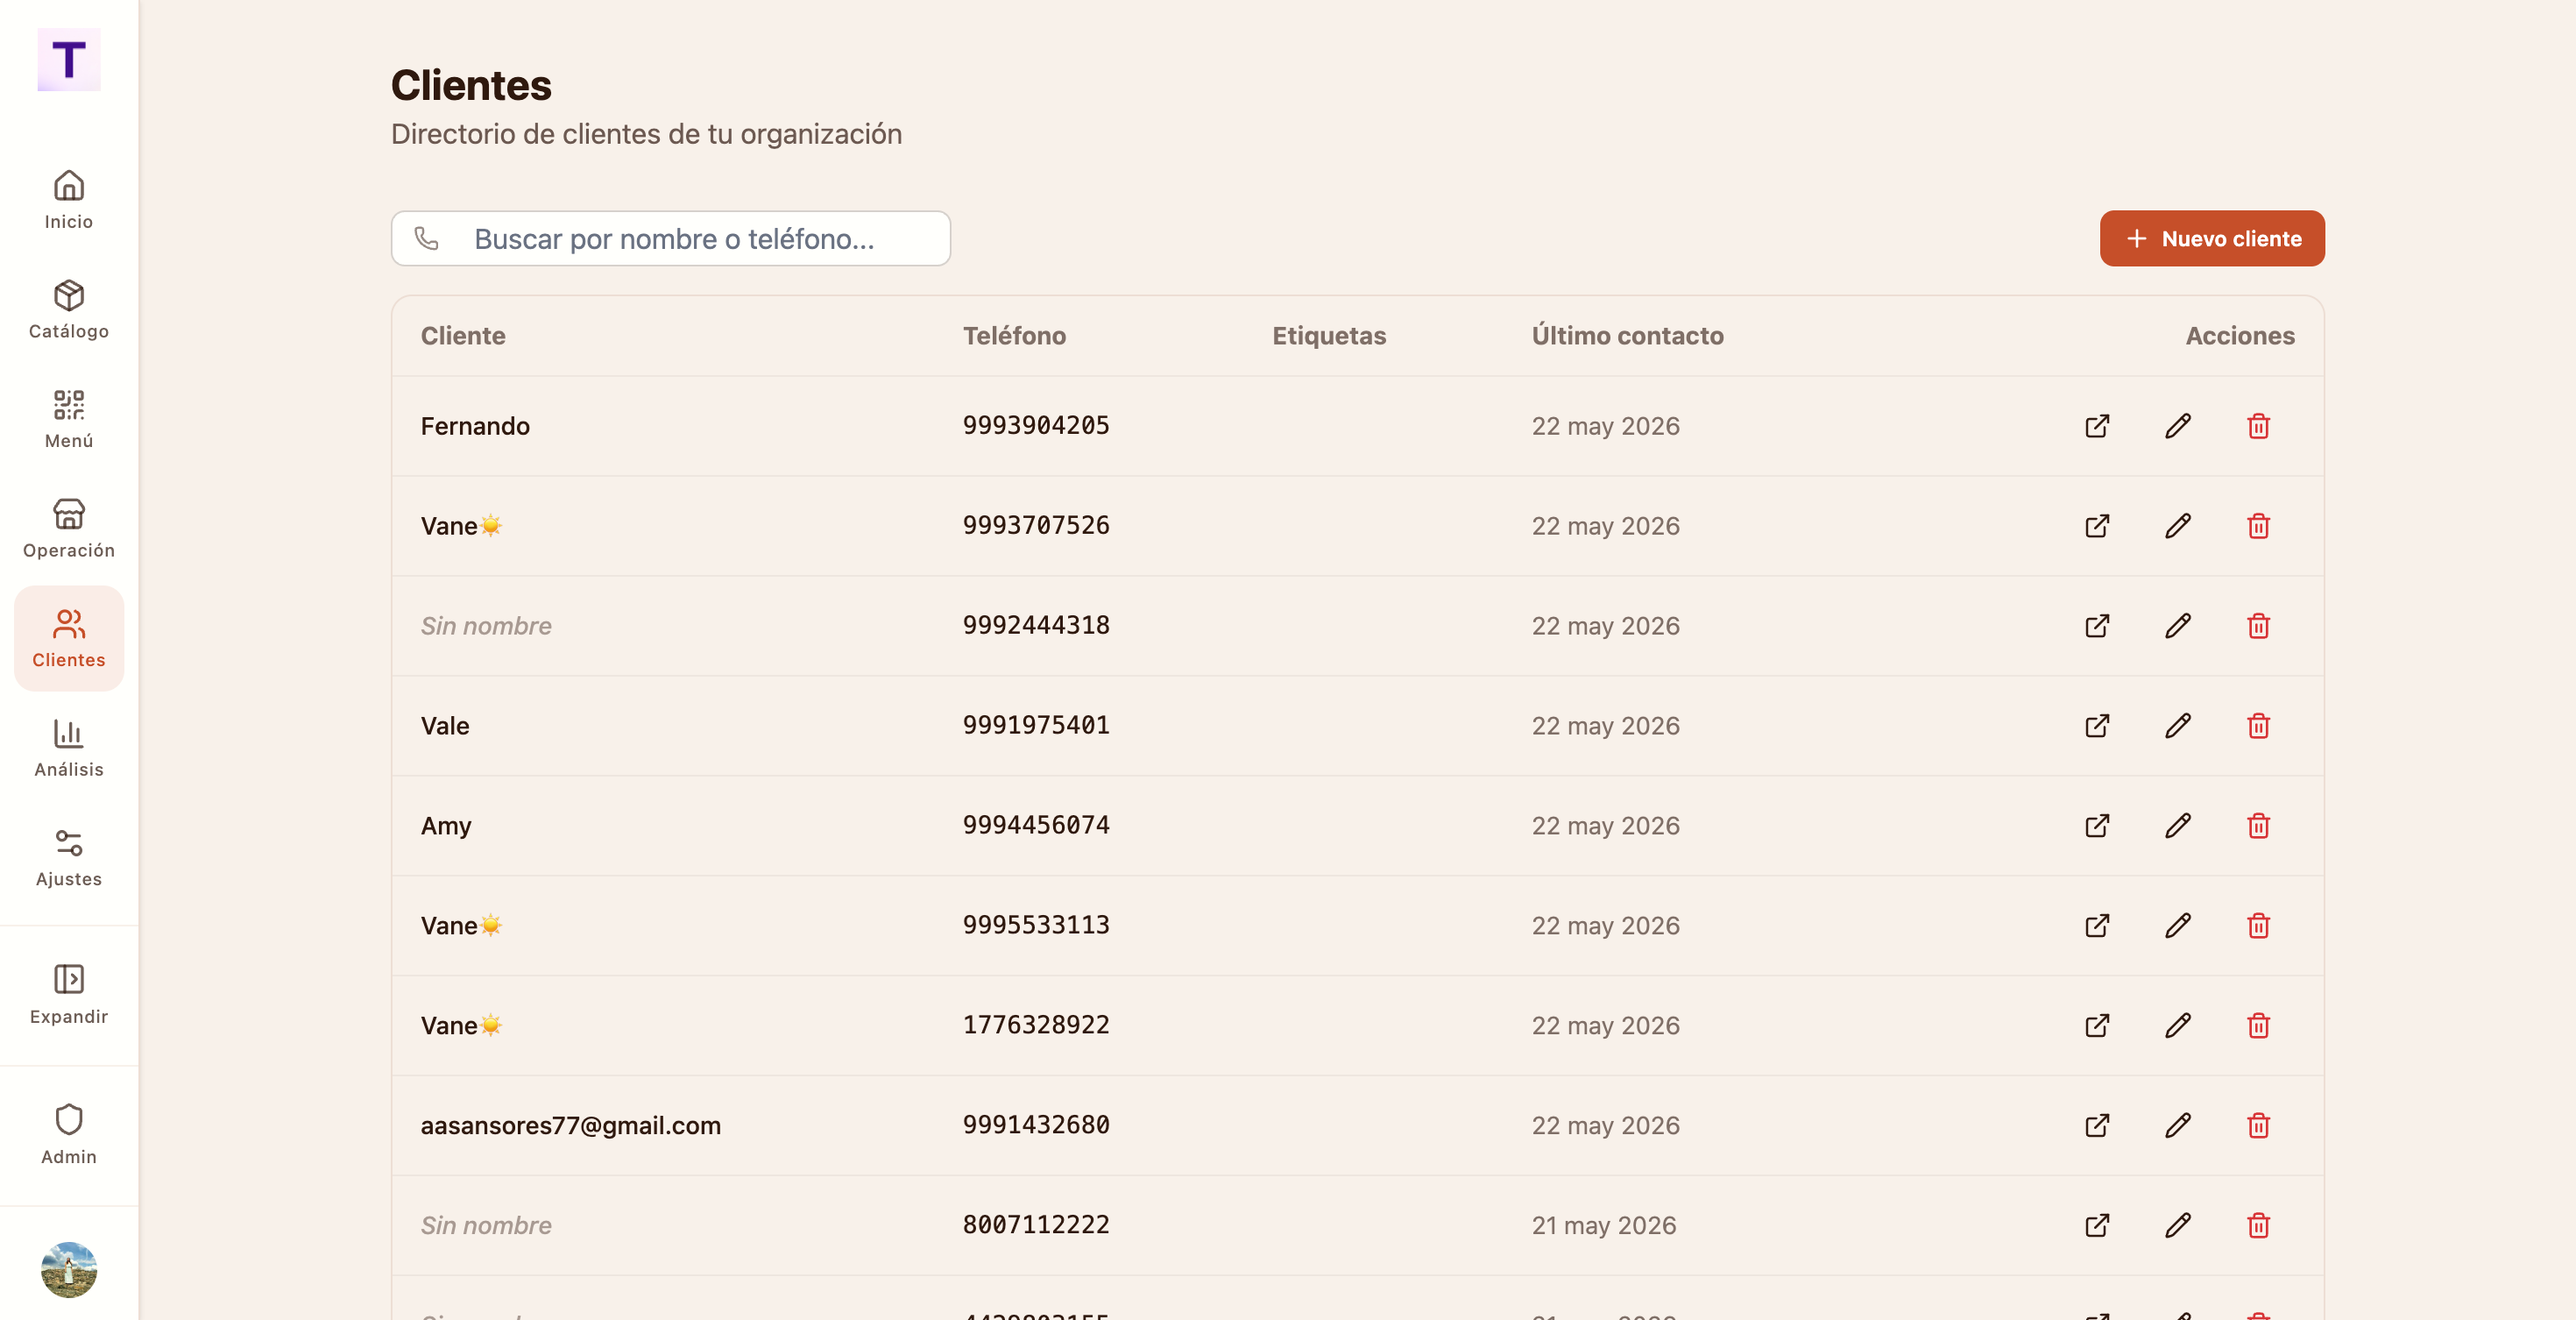
Task: Open the Análisis section
Action: click(69, 748)
